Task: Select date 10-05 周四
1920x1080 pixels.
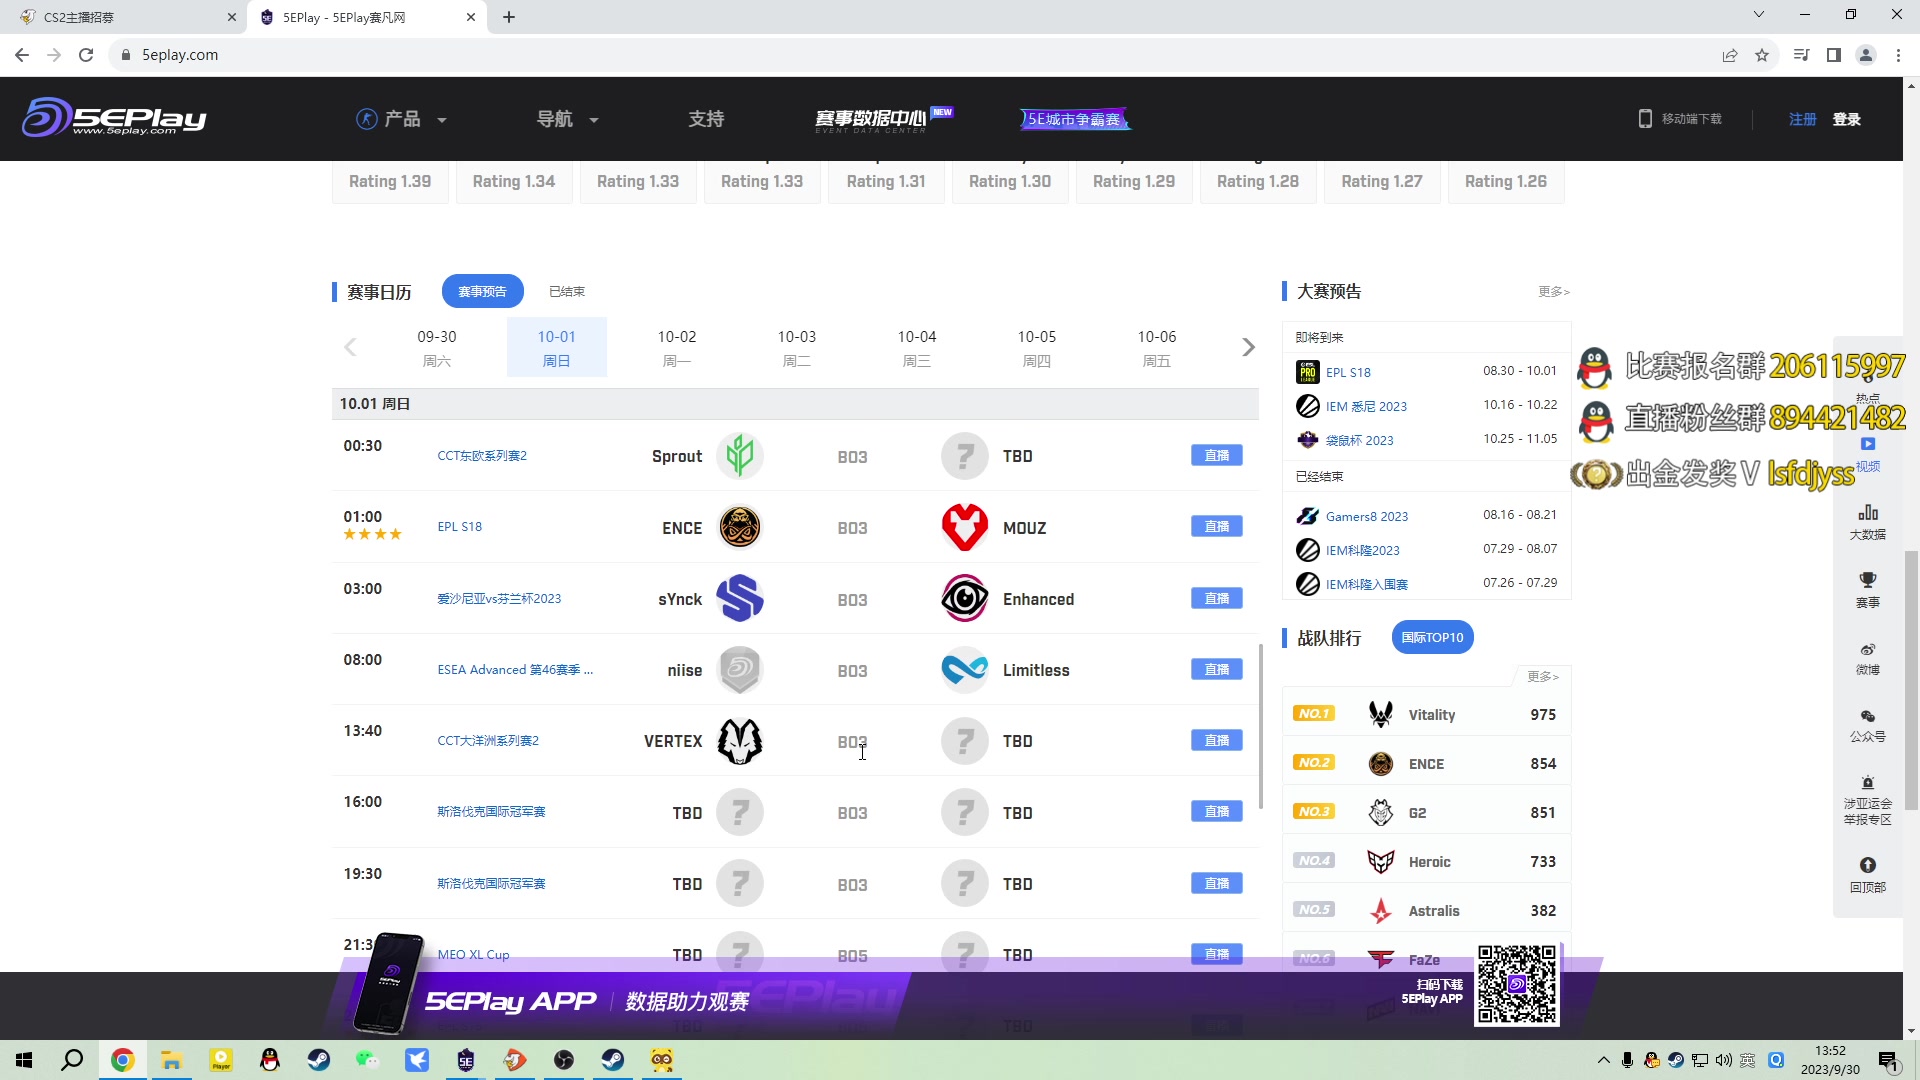Action: (x=1037, y=347)
